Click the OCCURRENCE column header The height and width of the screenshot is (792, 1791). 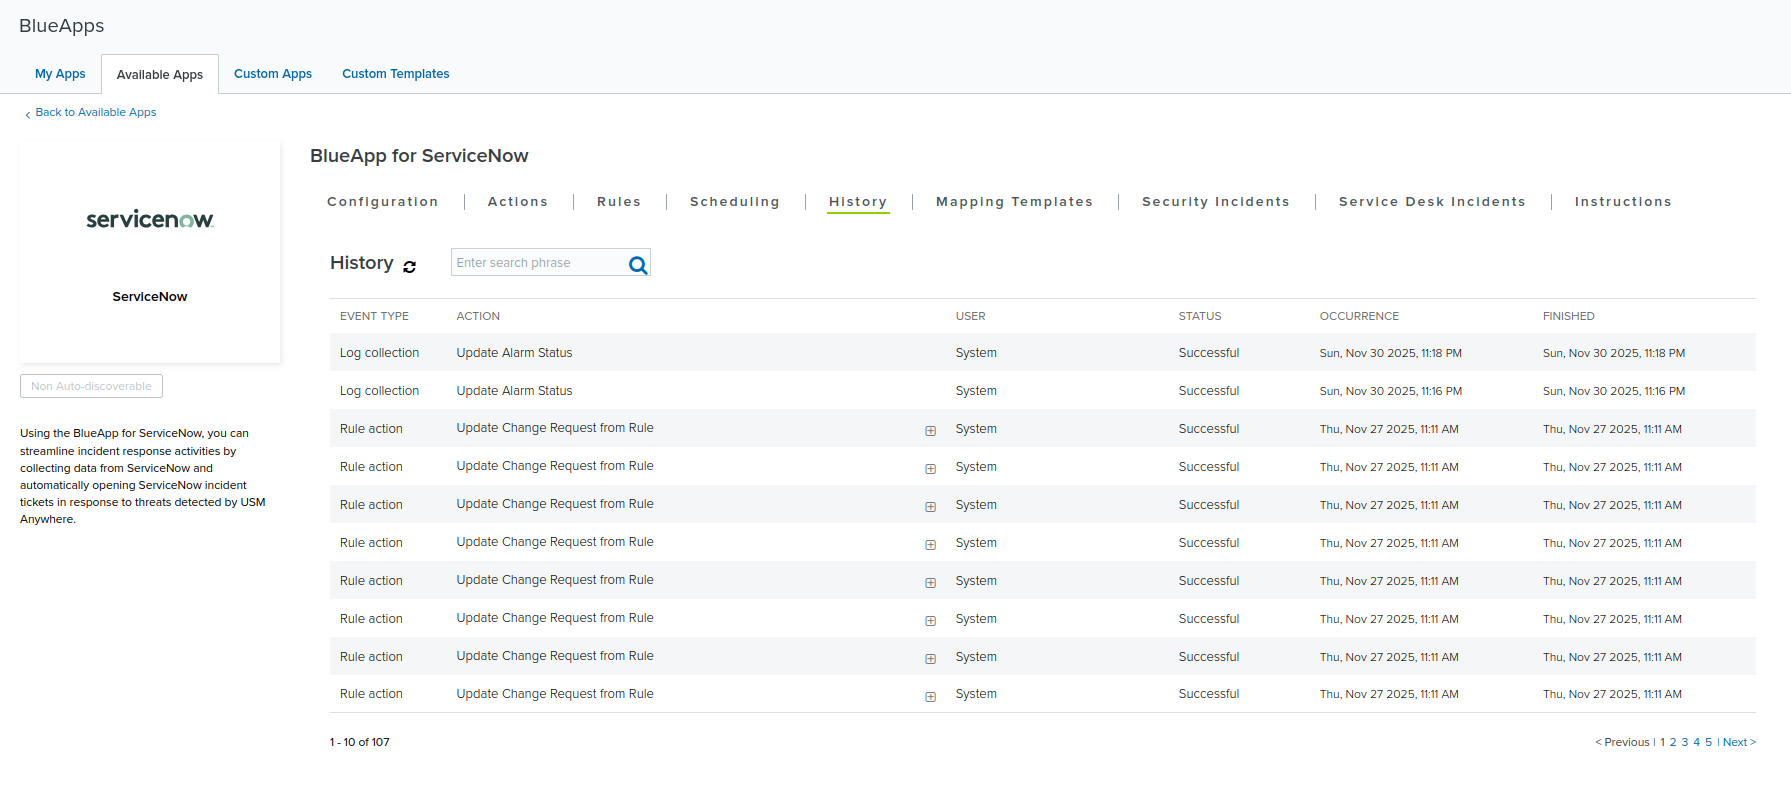coord(1359,316)
